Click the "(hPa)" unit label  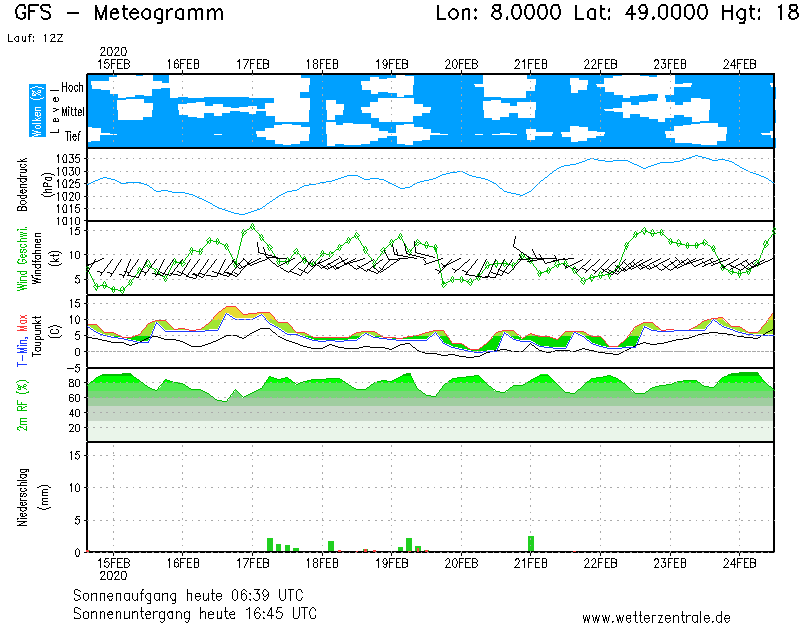pos(48,185)
